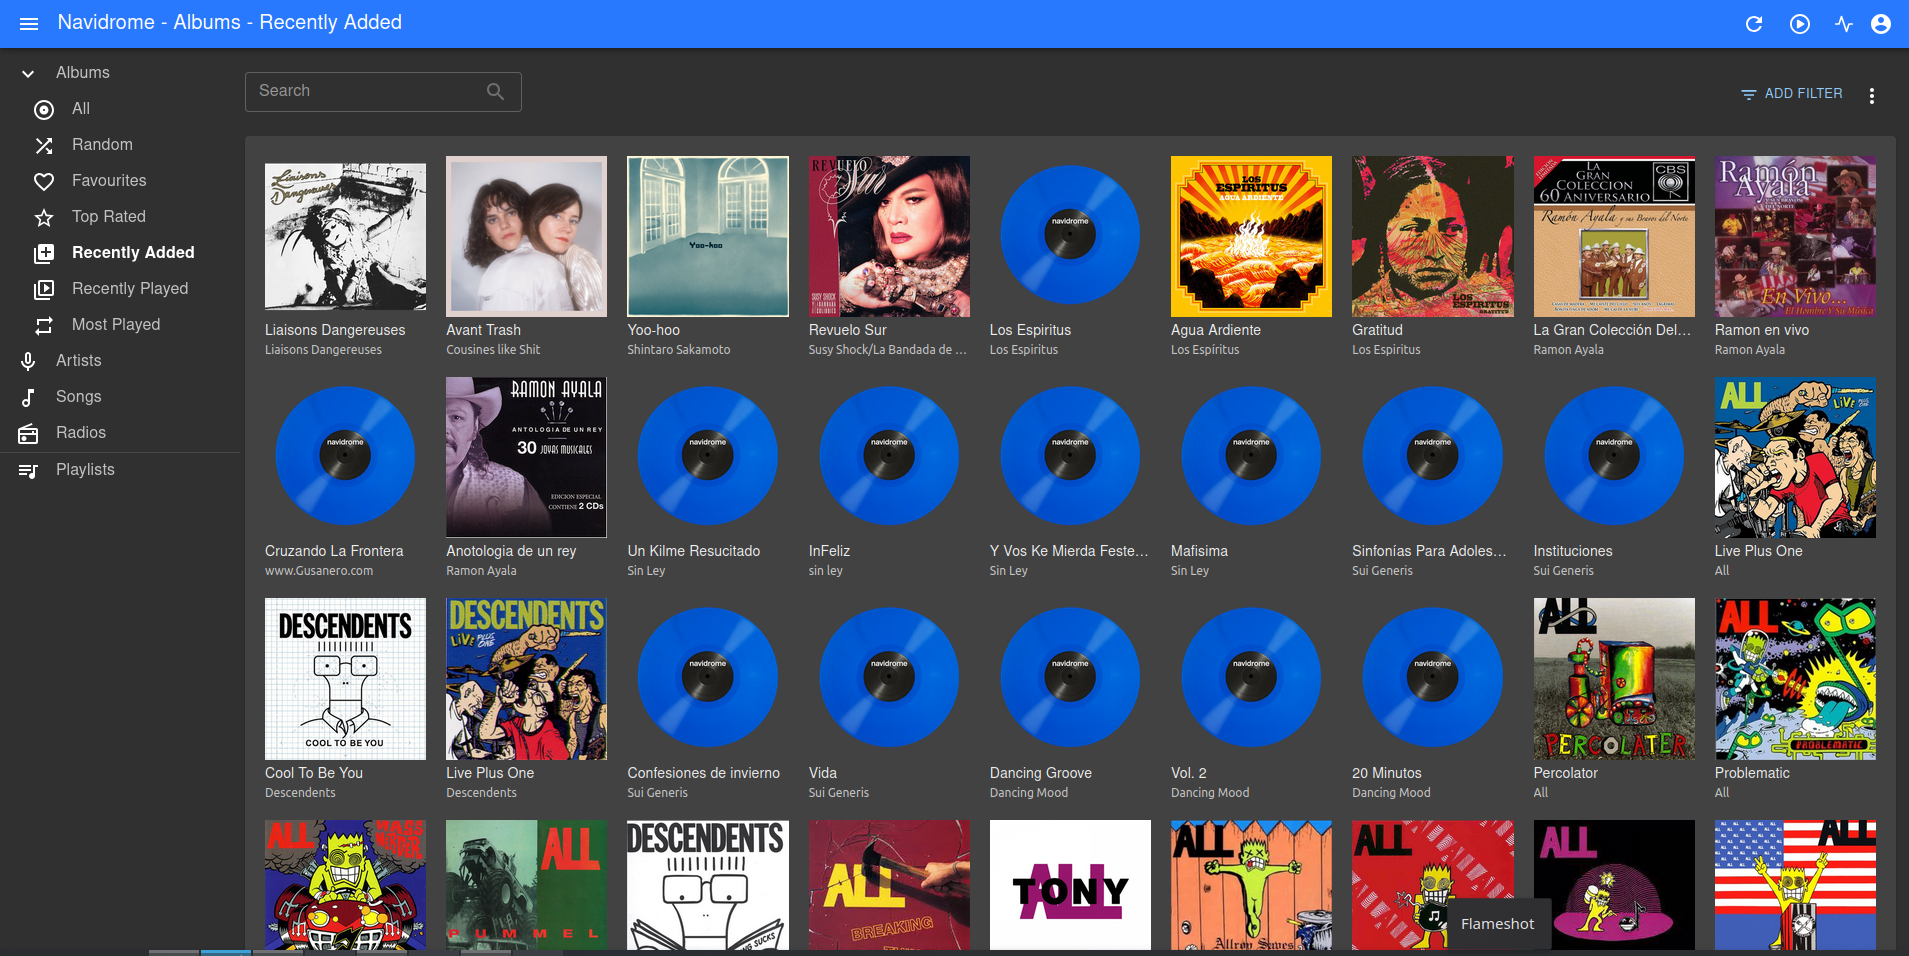This screenshot has height=956, width=1909.
Task: Click the Songs music note icon
Action: coord(28,397)
